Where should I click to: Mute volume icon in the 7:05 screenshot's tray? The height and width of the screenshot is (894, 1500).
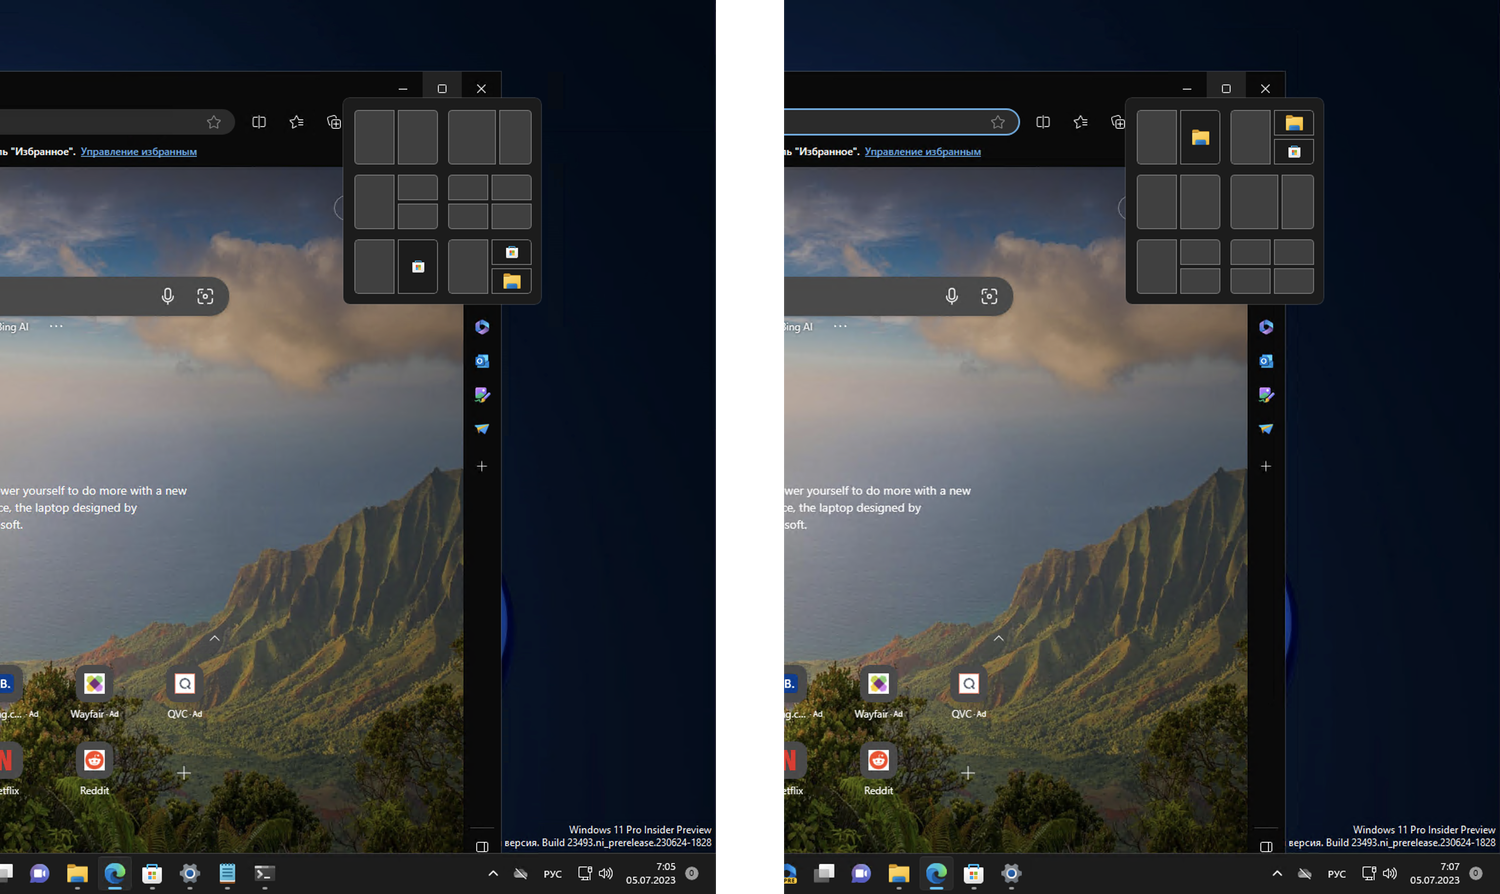606,874
